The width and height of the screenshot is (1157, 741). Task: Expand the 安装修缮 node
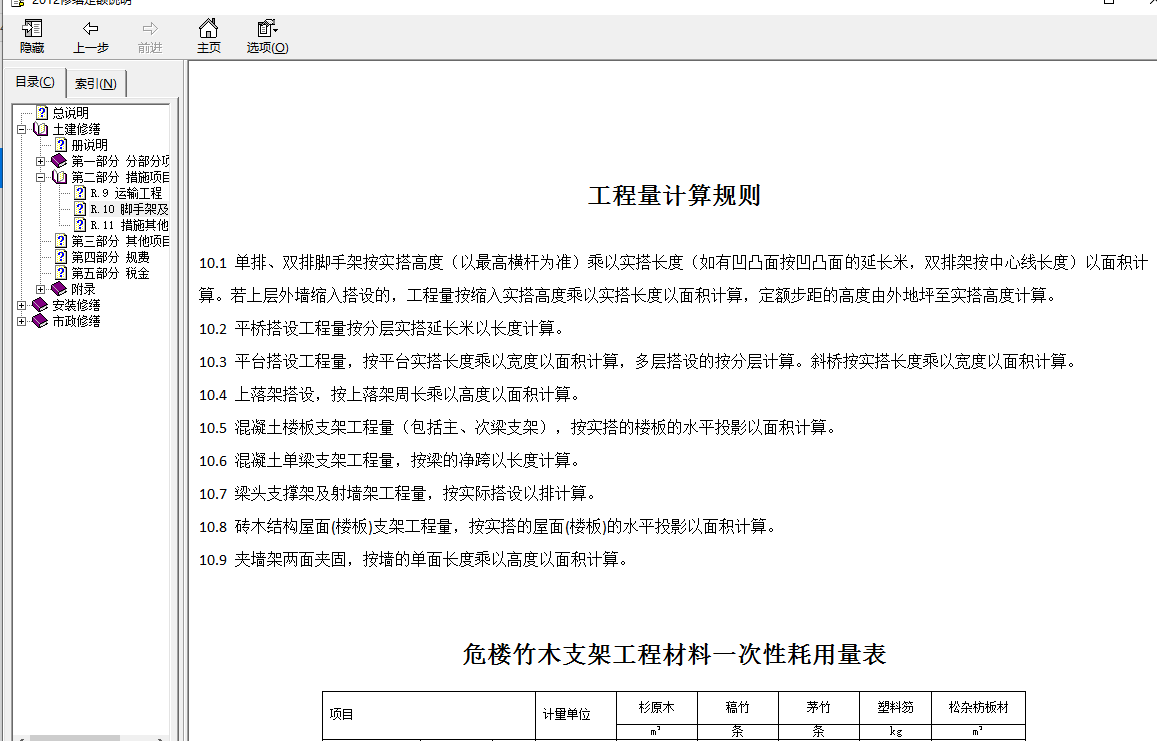pos(22,306)
